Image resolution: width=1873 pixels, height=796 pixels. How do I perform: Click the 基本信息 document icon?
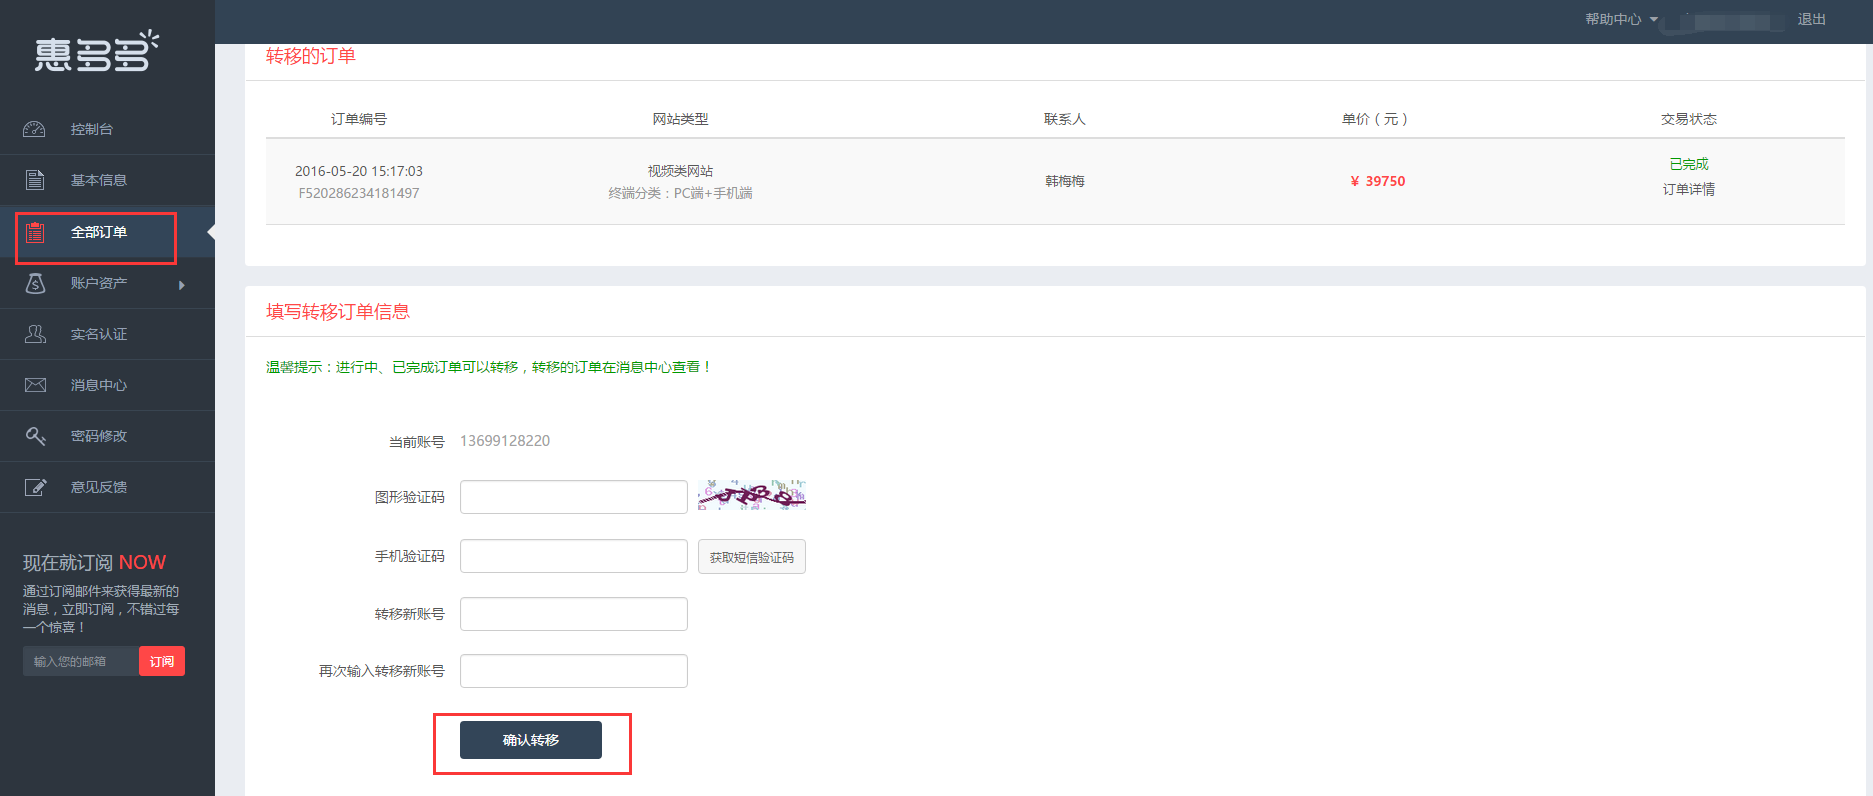point(35,180)
